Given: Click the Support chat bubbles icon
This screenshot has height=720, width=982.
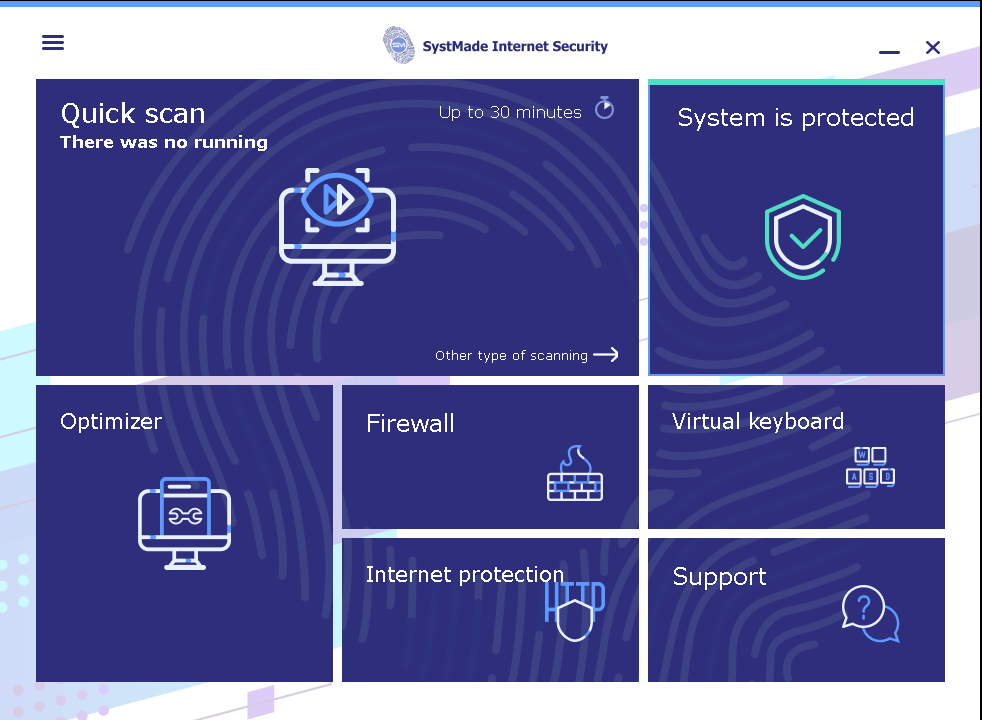Looking at the screenshot, I should tap(870, 613).
